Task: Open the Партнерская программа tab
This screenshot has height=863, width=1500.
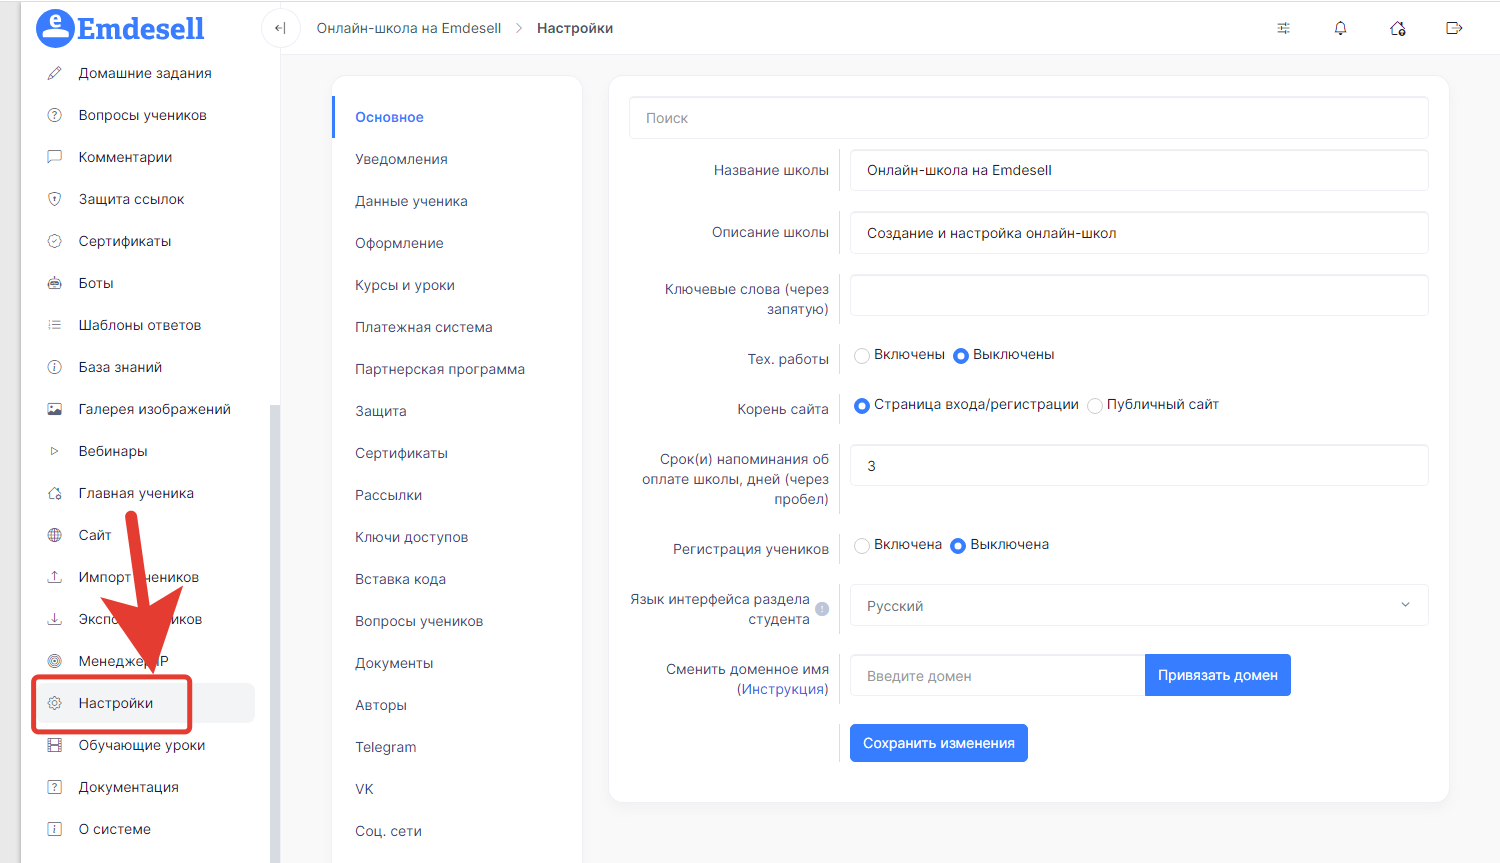Action: click(x=440, y=369)
